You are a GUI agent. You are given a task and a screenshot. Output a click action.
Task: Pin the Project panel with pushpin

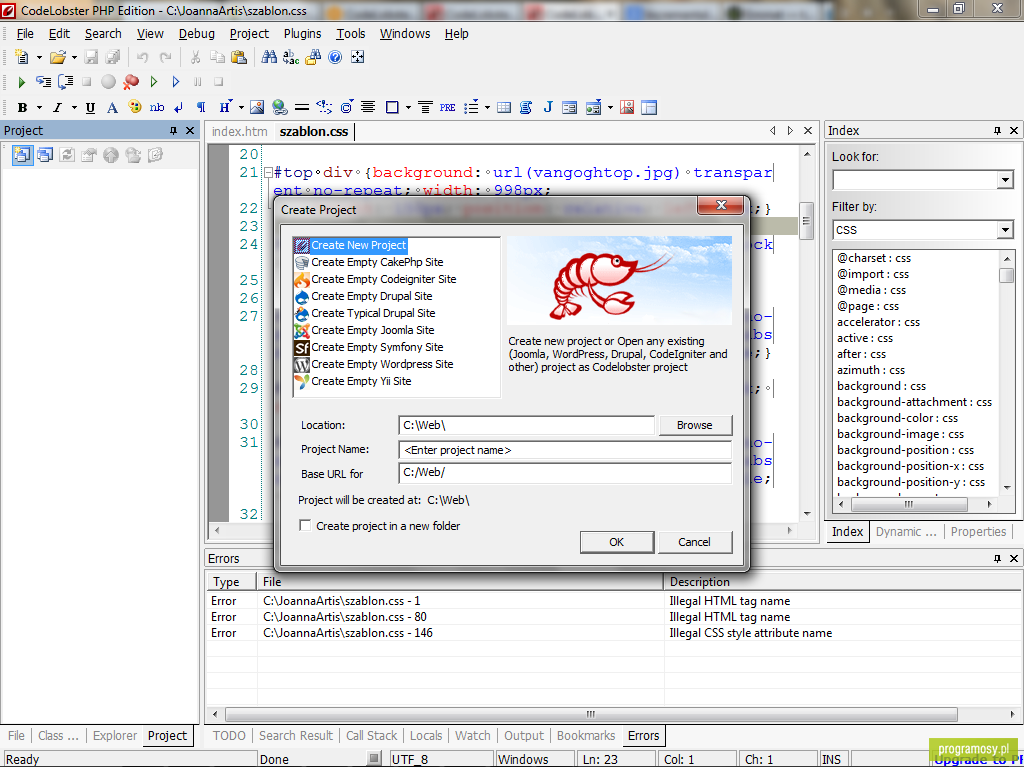coord(173,131)
